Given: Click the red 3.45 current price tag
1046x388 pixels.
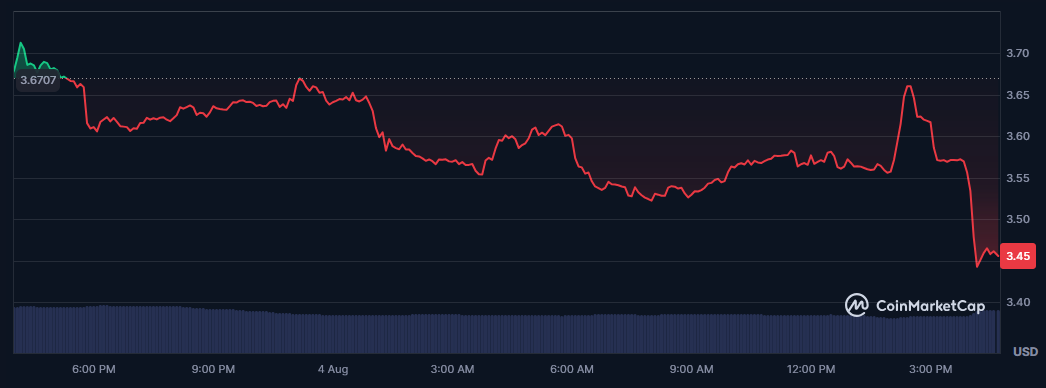Looking at the screenshot, I should [1017, 256].
